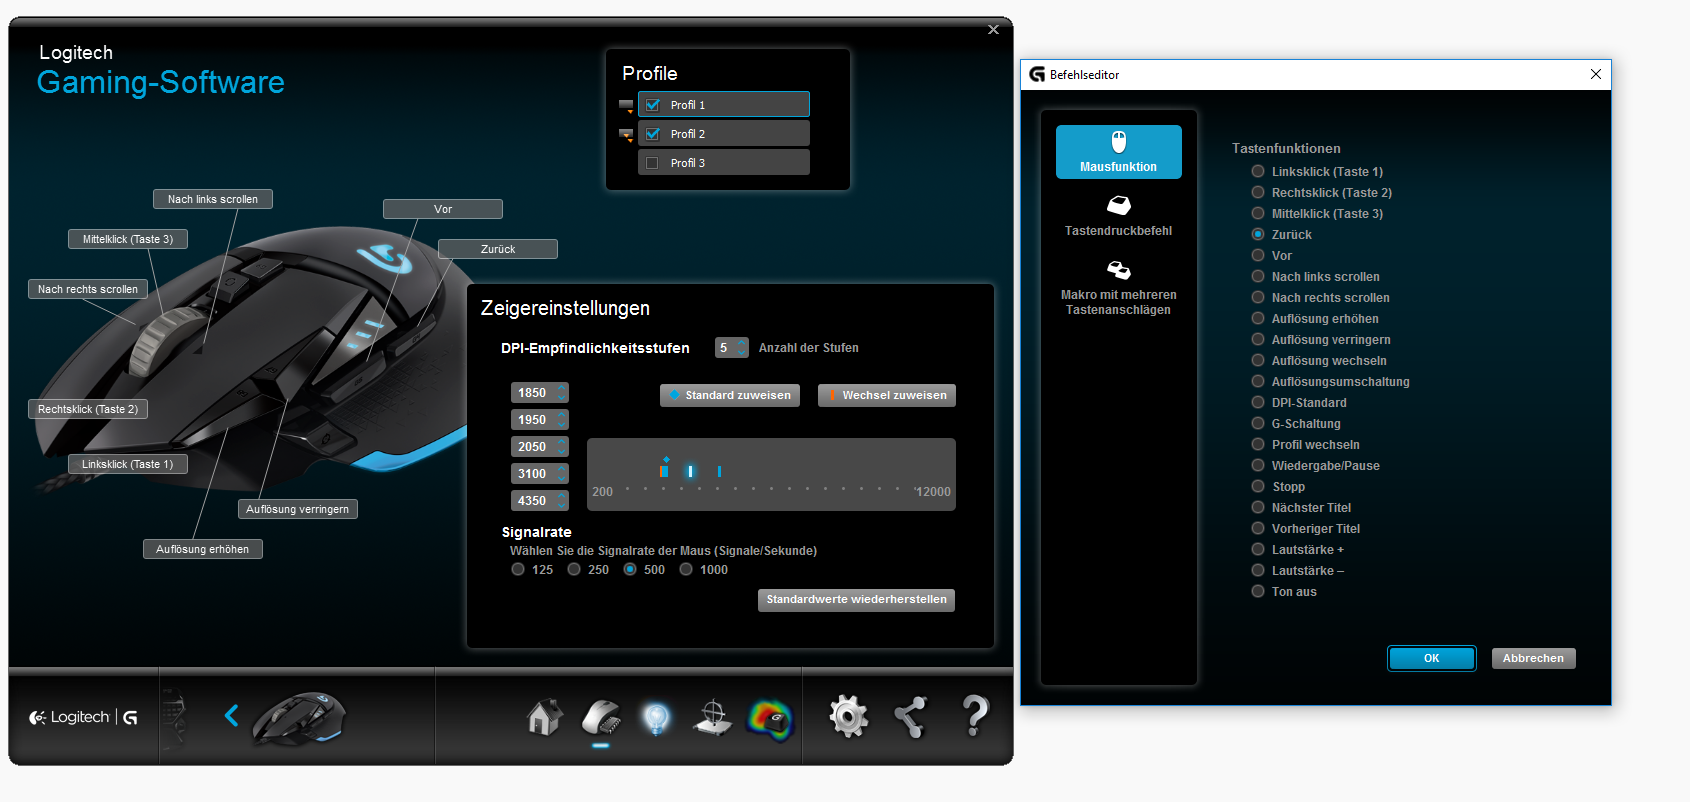1690x802 pixels.
Task: Adjust the 4350 DPI stepper arrows
Action: [x=562, y=501]
